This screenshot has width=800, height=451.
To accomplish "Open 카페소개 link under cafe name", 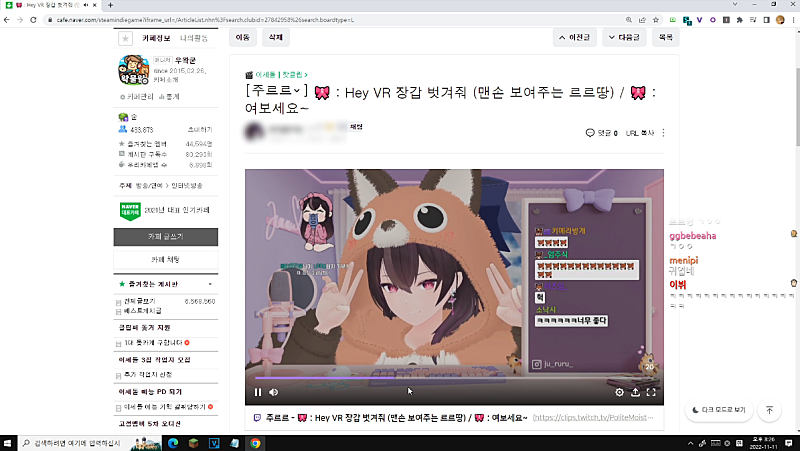I will click(166, 80).
